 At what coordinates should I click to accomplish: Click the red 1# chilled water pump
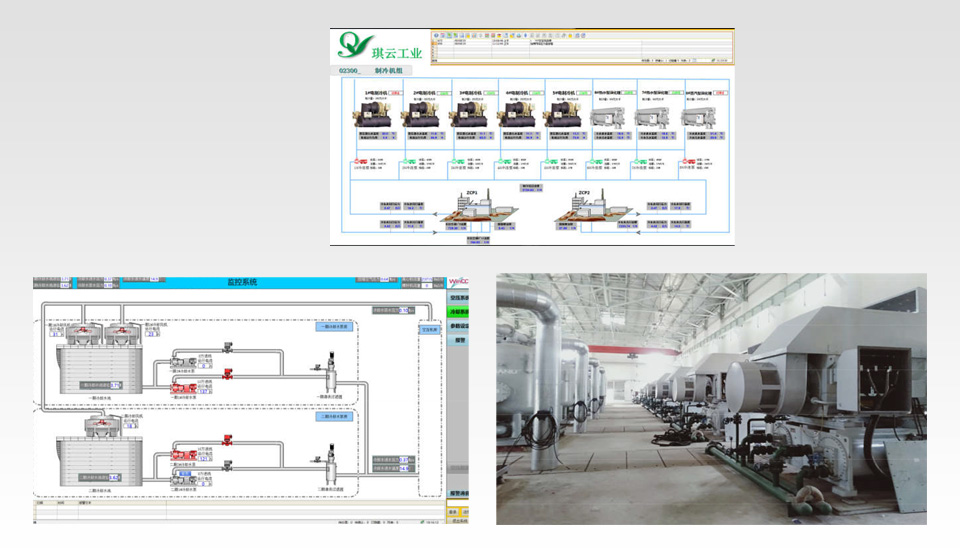click(358, 163)
